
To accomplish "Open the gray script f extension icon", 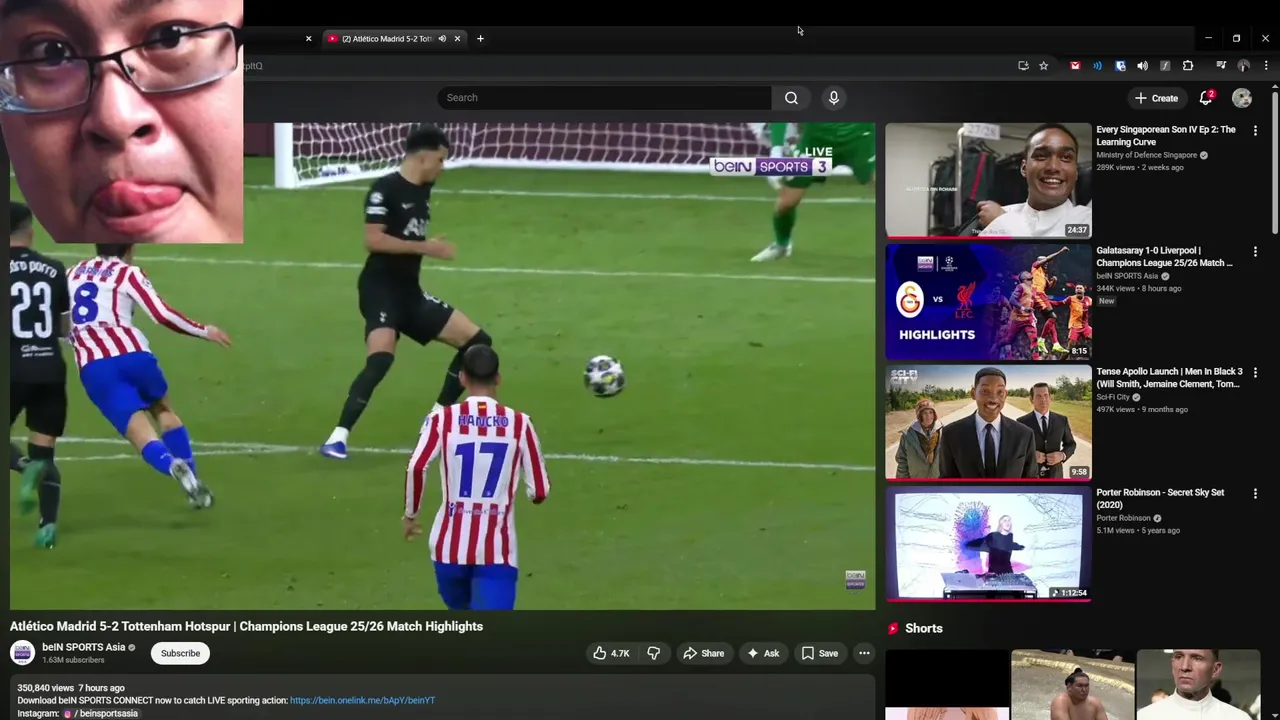I will click(1165, 66).
